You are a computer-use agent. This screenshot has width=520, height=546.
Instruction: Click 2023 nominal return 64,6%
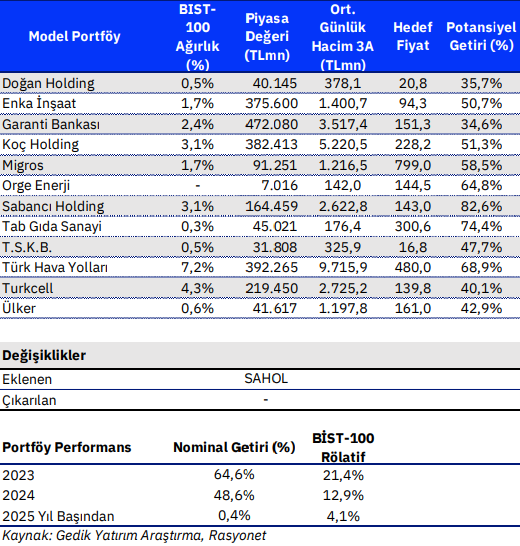(x=234, y=475)
